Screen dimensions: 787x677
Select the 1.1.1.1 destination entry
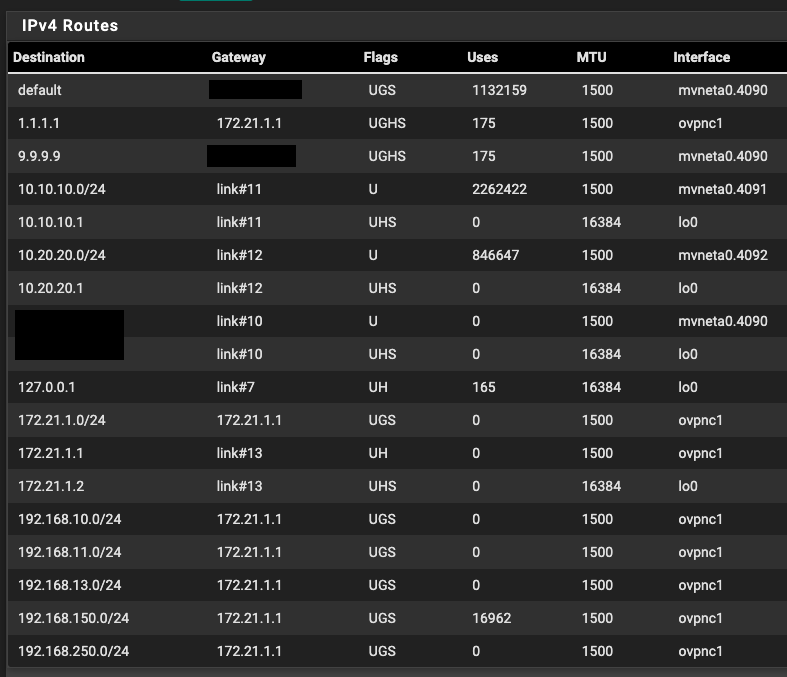coord(39,123)
